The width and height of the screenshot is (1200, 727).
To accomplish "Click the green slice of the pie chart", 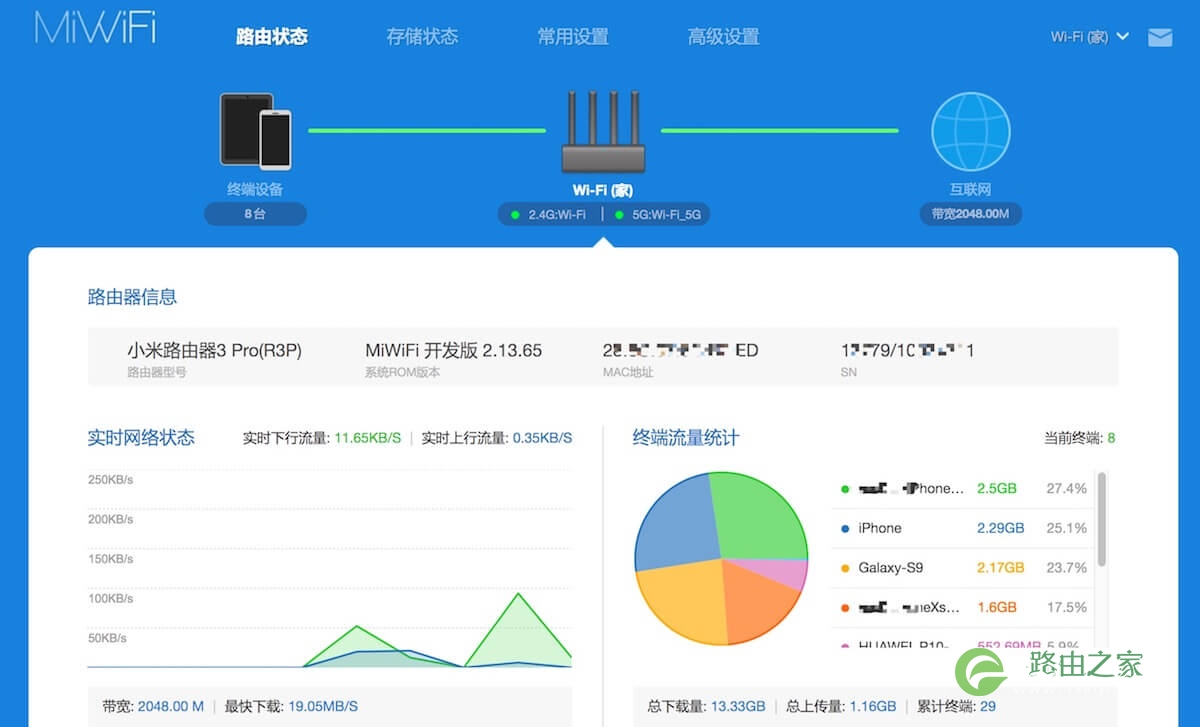I will tap(757, 515).
